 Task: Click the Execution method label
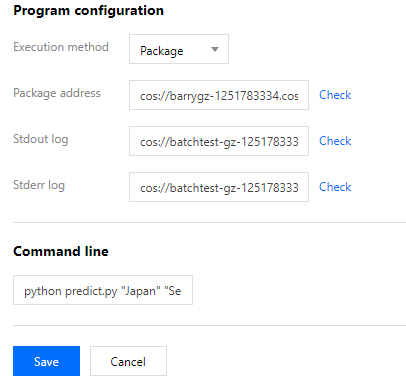(x=61, y=47)
